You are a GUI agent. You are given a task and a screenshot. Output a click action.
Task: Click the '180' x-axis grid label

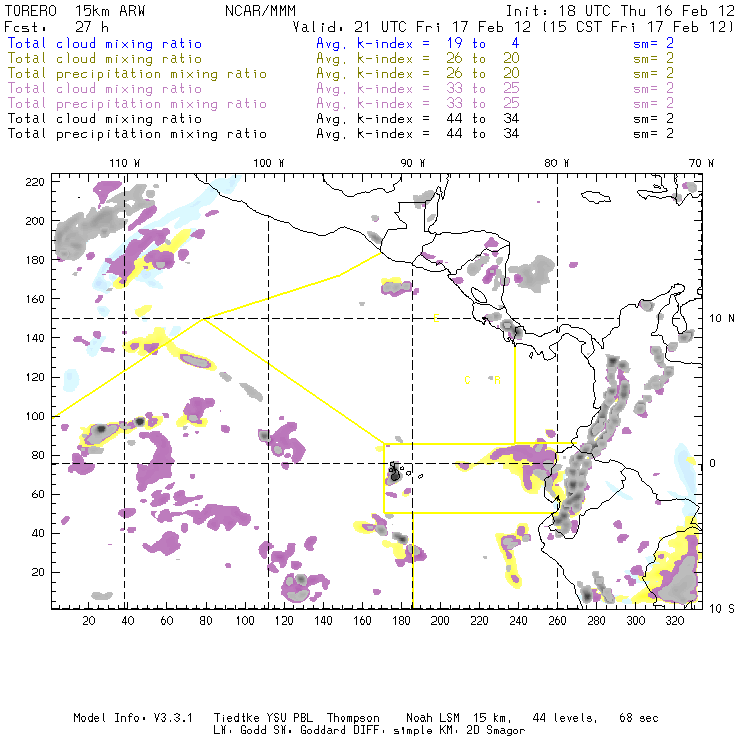[x=401, y=621]
